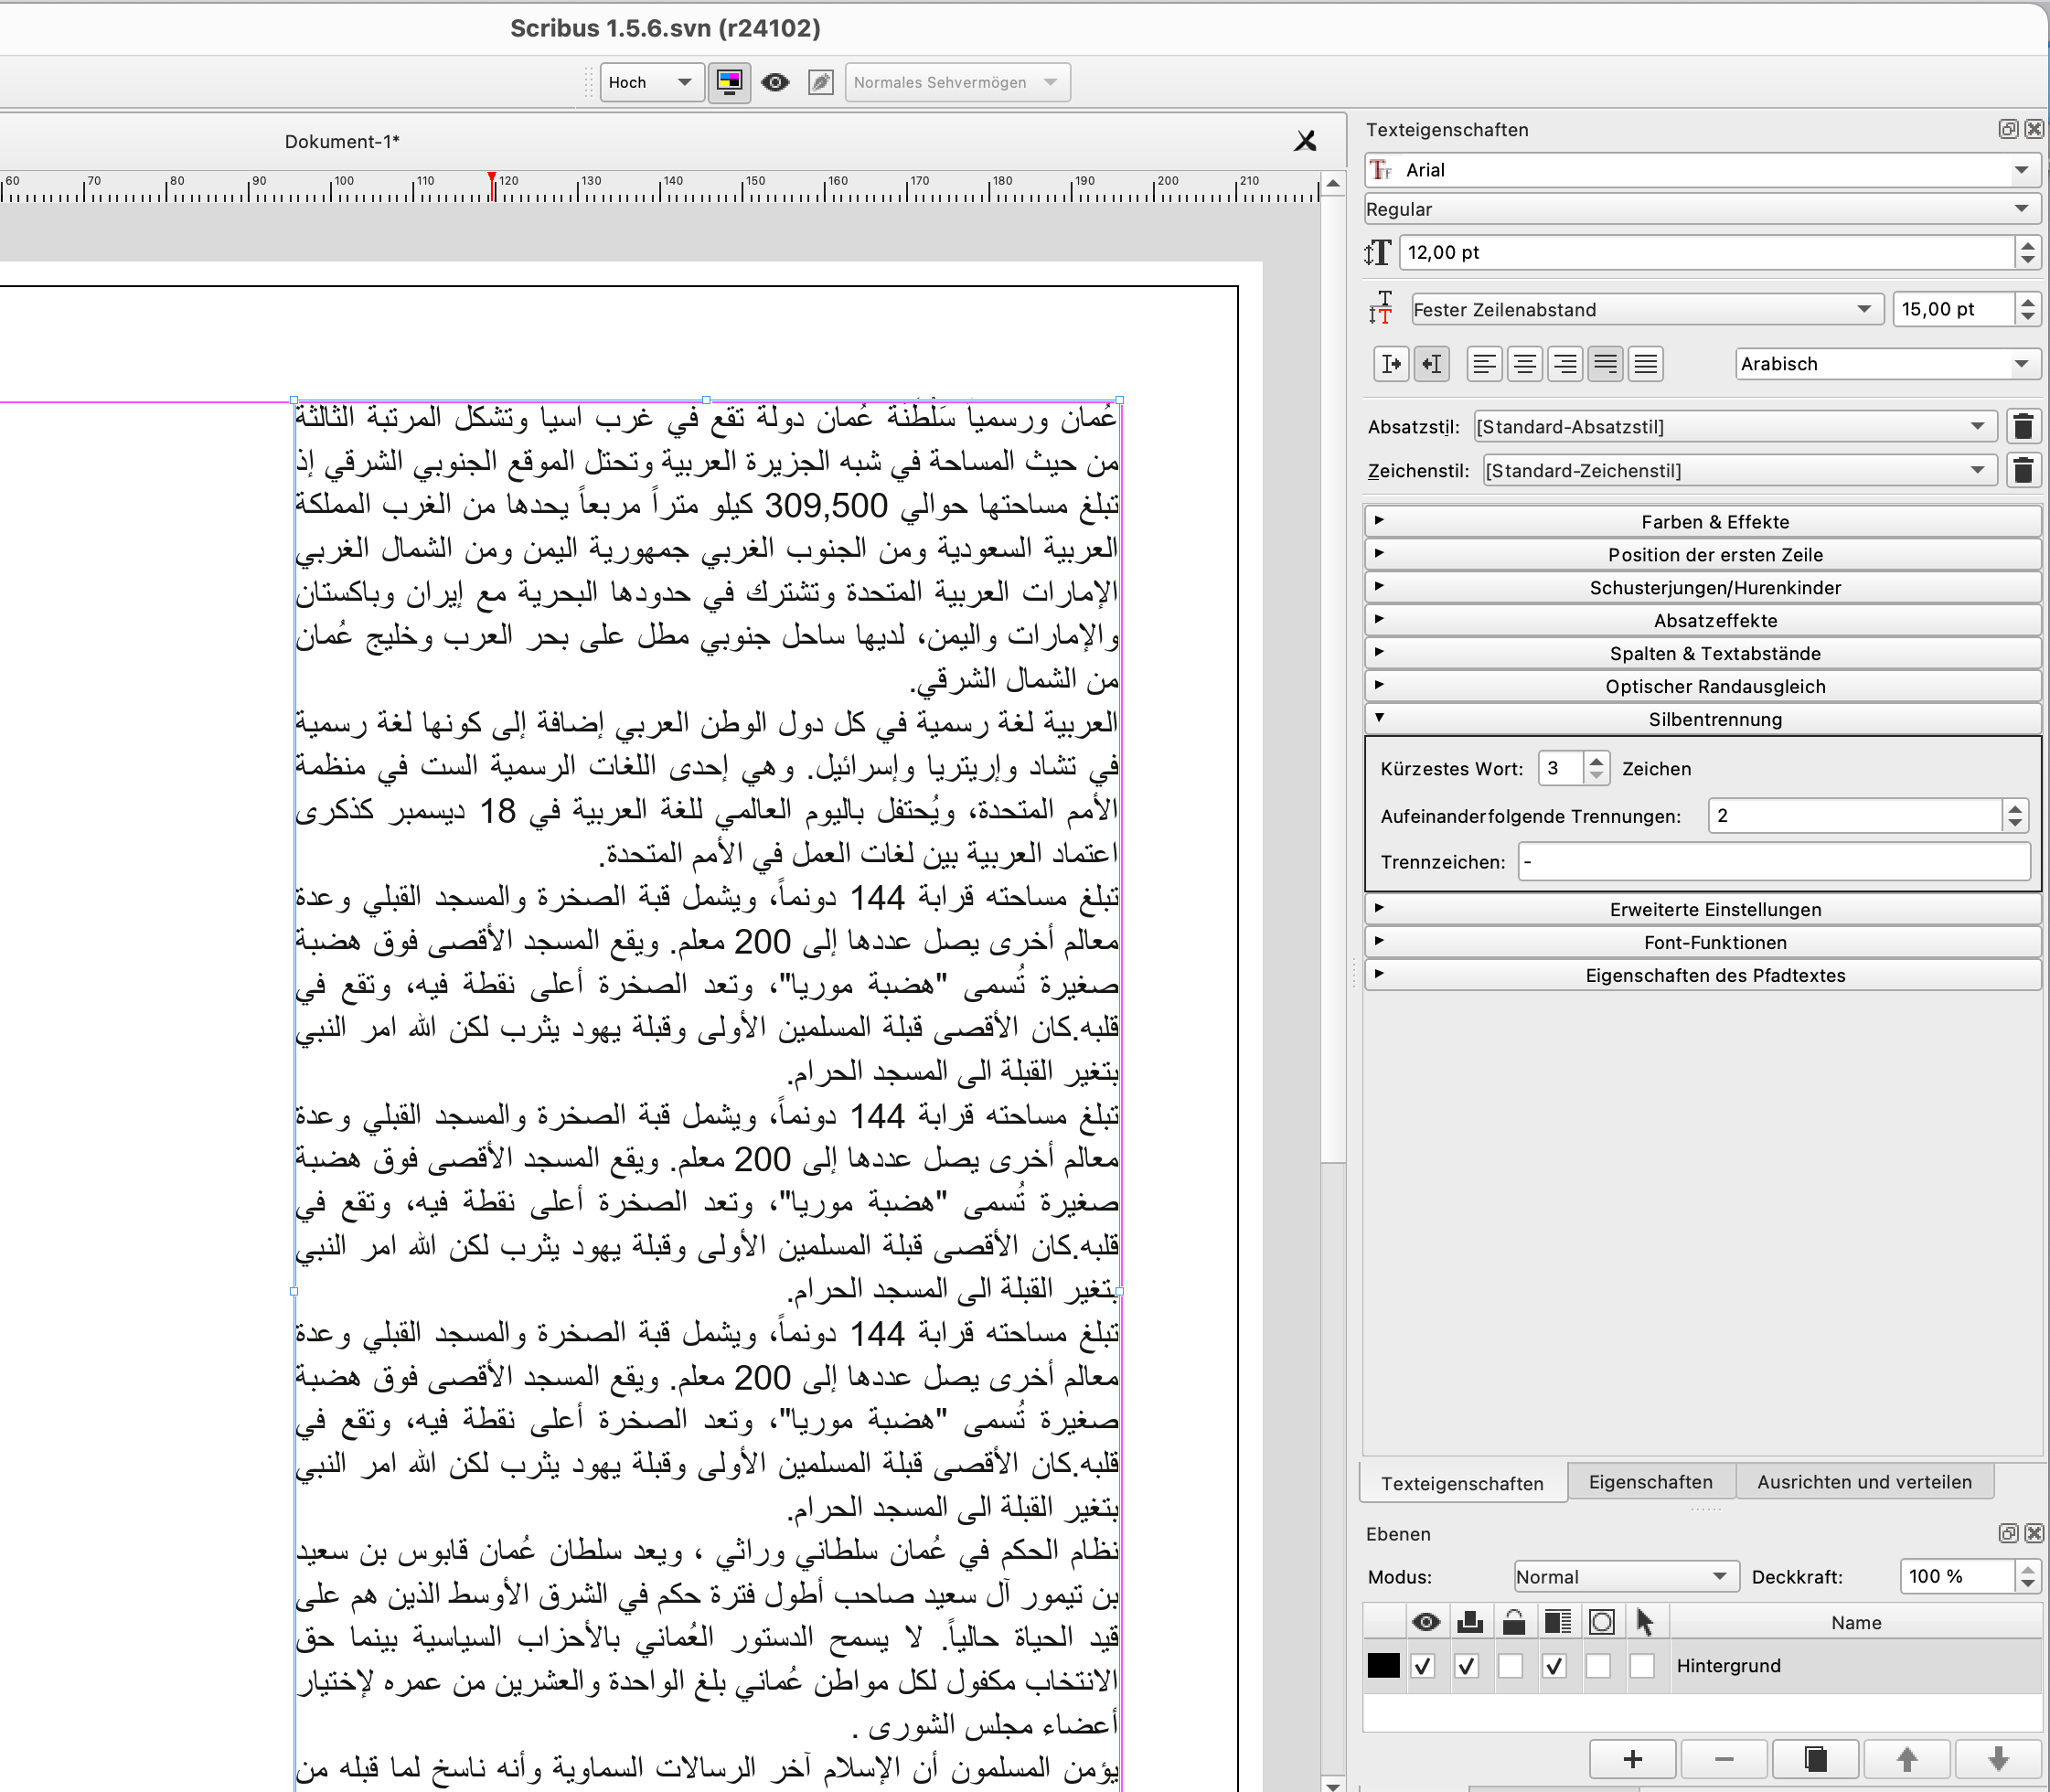Add new layer with plus button
This screenshot has height=1792, width=2050.
(1632, 1758)
